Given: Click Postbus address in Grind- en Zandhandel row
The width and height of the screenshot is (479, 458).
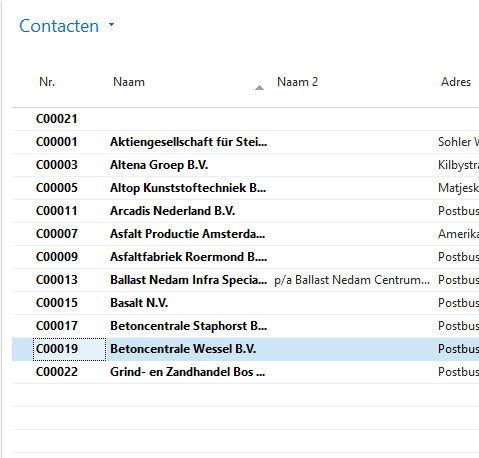Looking at the screenshot, I should pos(458,372).
